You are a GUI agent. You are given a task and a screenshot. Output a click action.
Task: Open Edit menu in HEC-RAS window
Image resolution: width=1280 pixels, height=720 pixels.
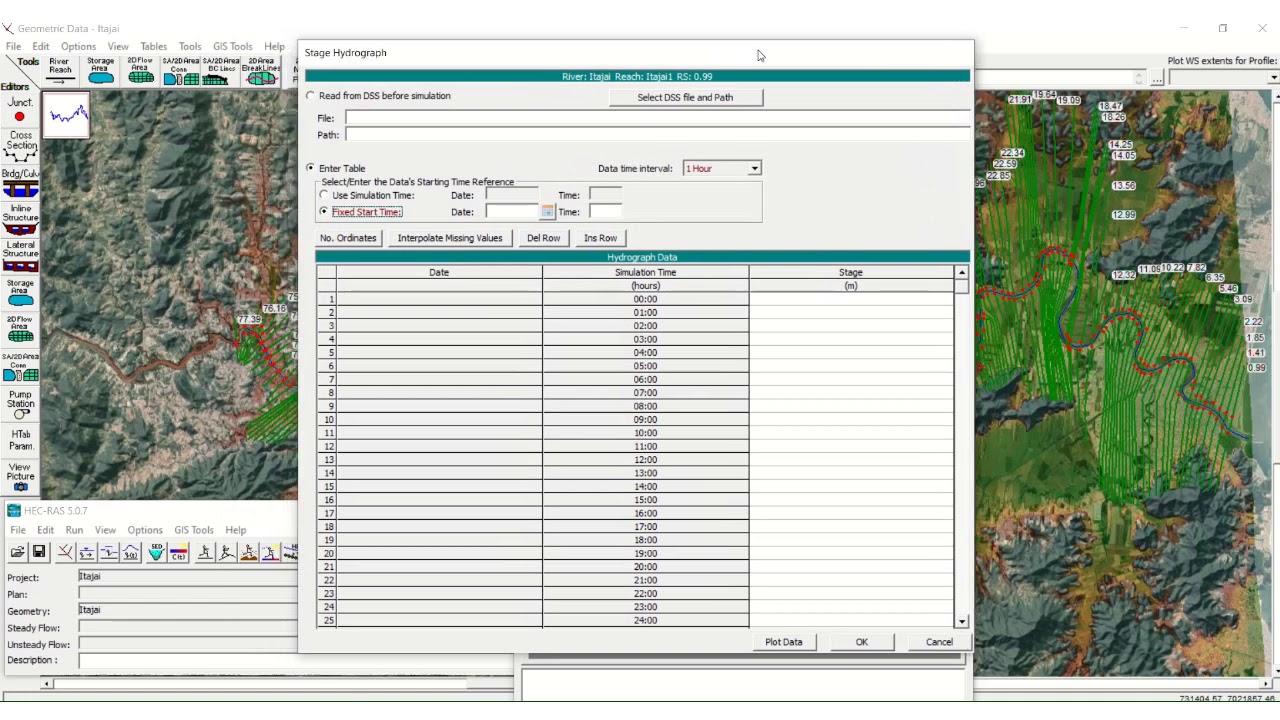point(45,530)
